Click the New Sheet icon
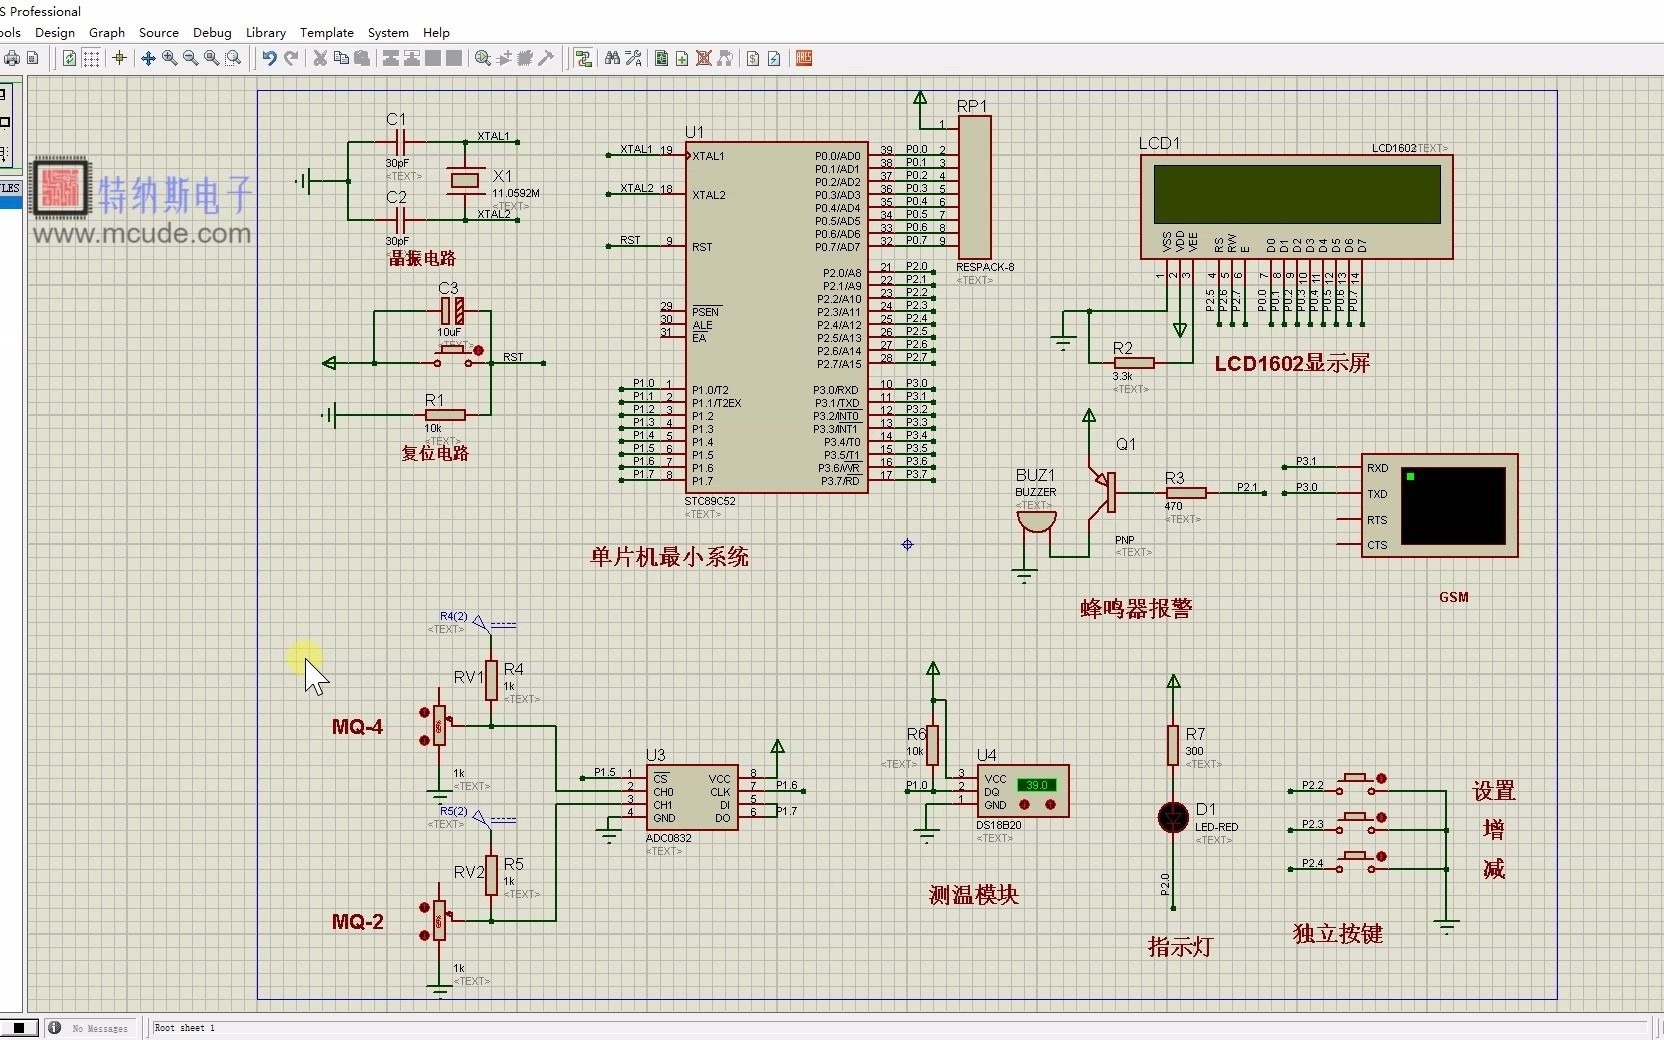This screenshot has height=1040, width=1664. pyautogui.click(x=682, y=58)
